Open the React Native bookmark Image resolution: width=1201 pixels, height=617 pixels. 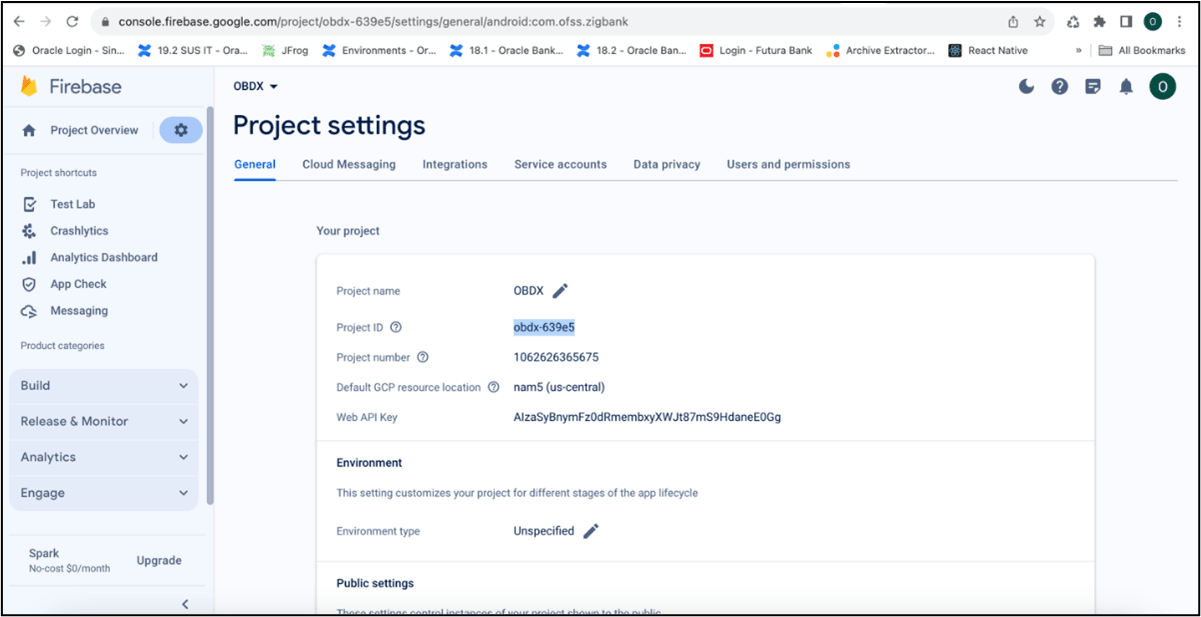coord(989,50)
